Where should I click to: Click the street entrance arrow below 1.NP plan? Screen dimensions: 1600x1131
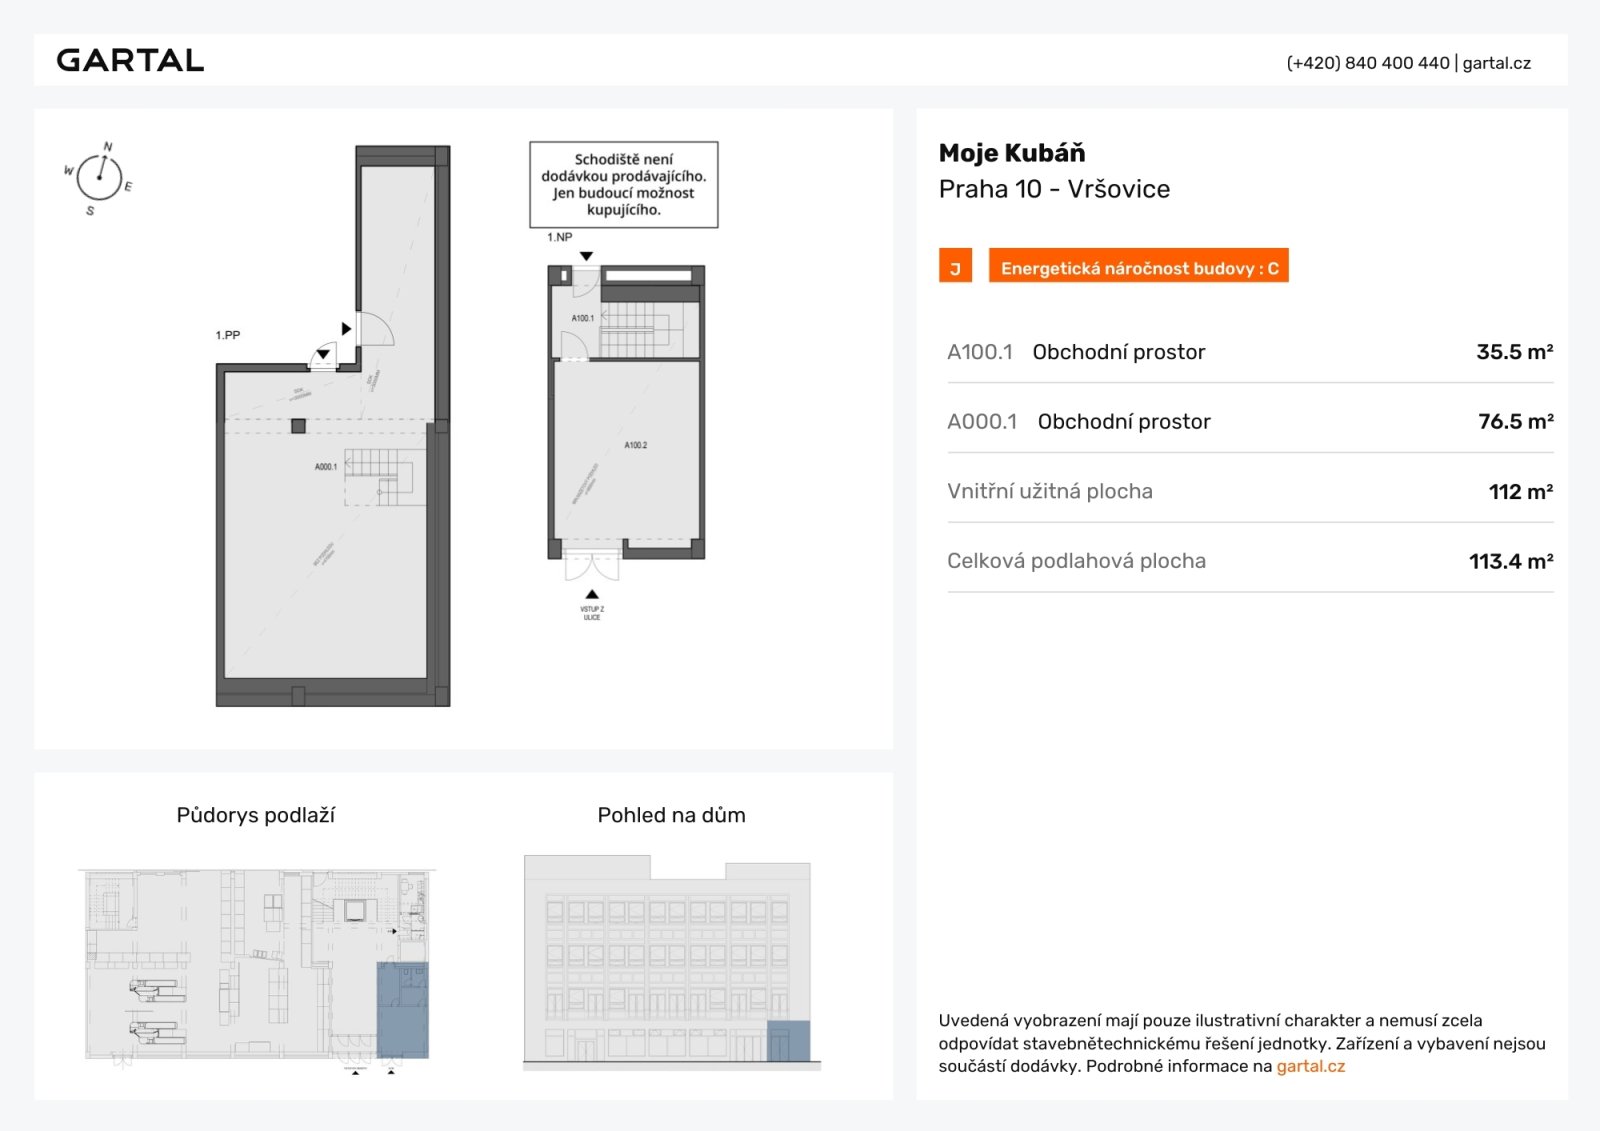(592, 594)
